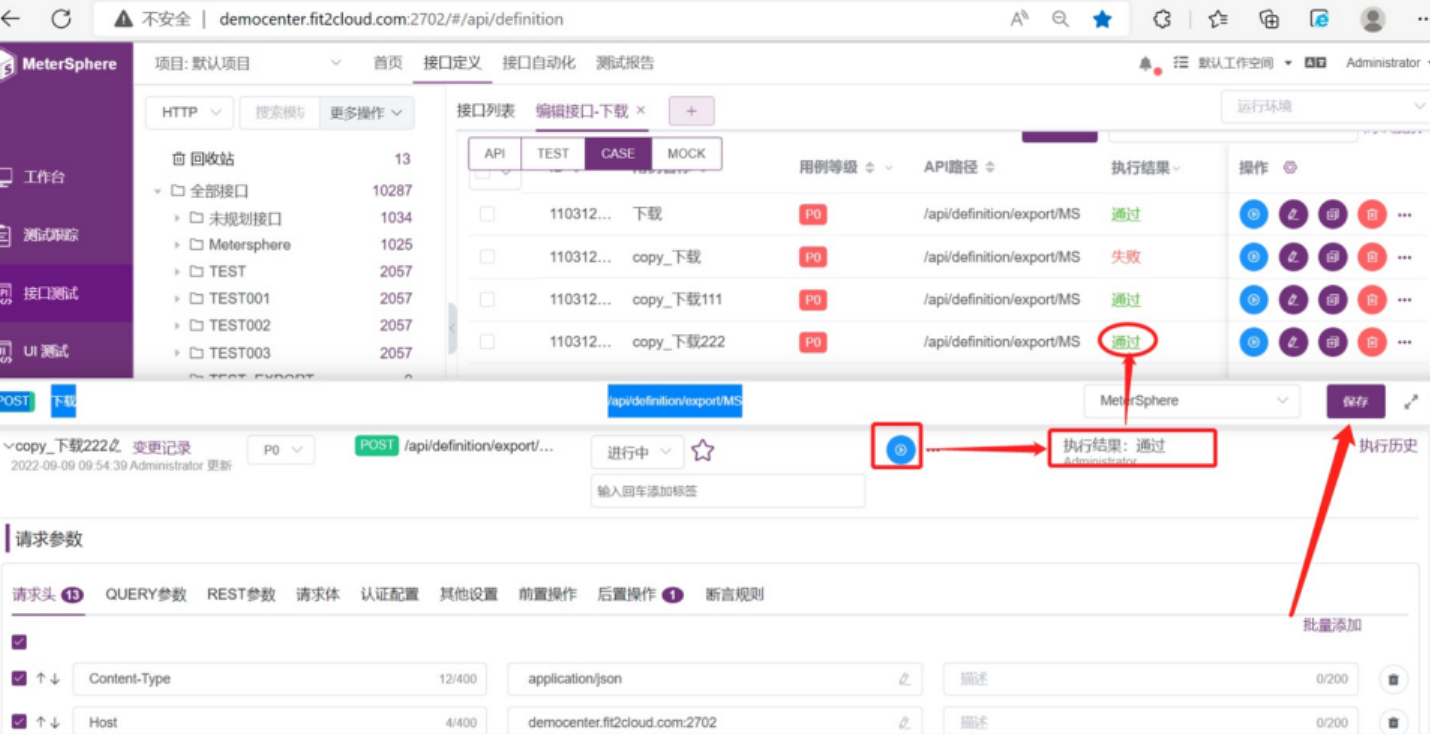Select checkbox for the 下载 row

[x=487, y=214]
